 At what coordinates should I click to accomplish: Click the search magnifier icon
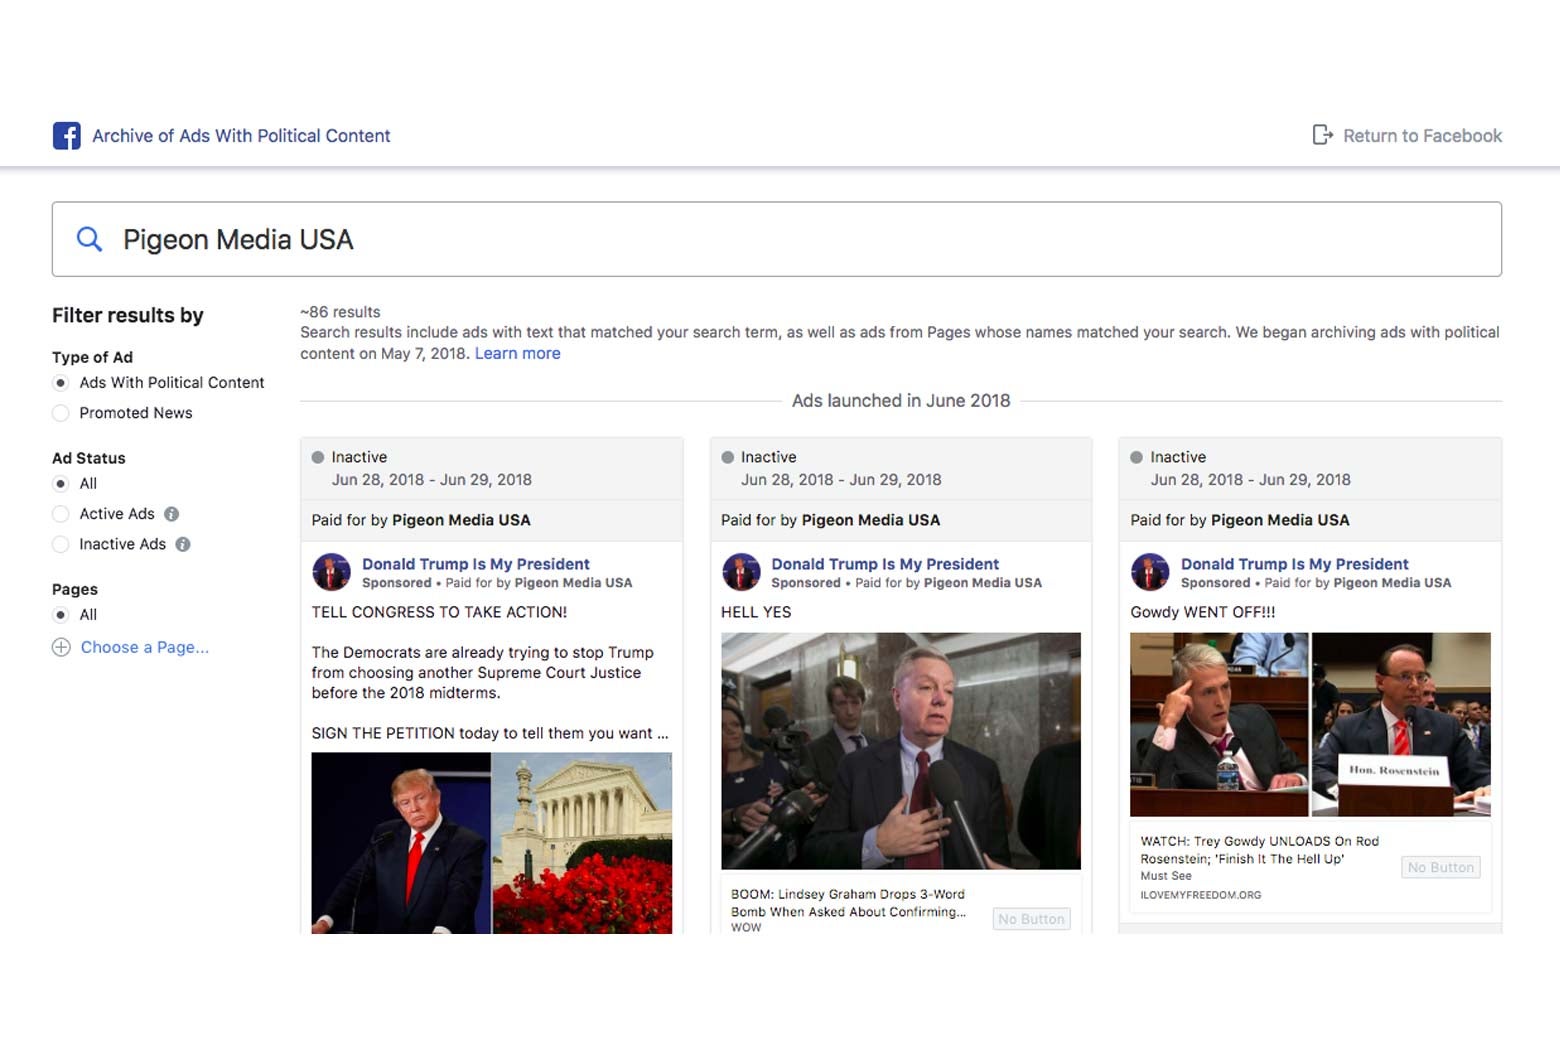click(x=89, y=239)
